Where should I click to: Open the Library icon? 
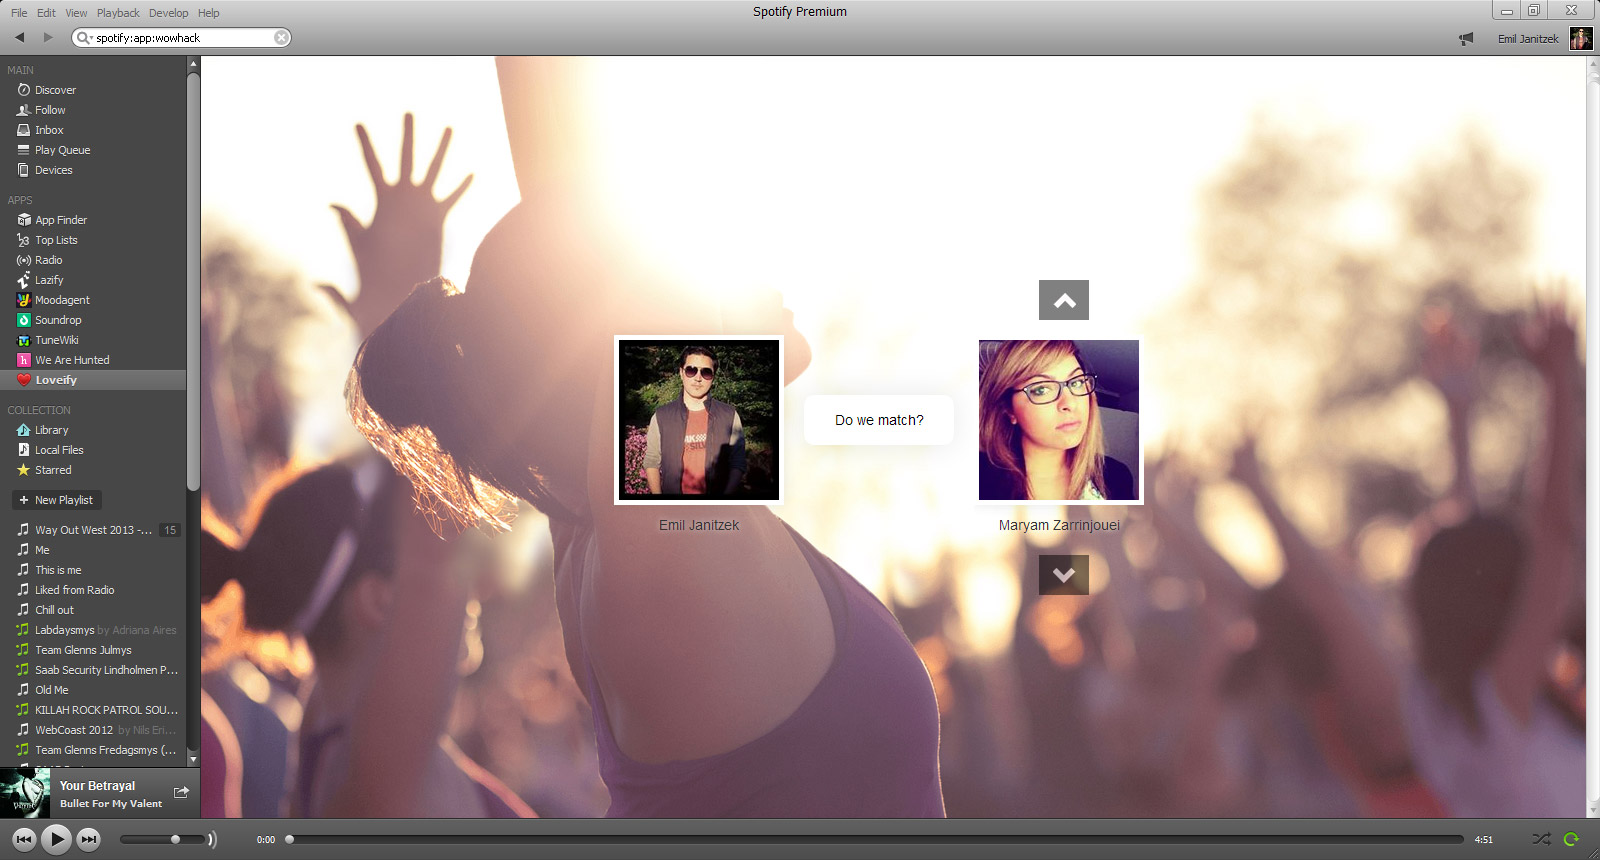[x=24, y=430]
